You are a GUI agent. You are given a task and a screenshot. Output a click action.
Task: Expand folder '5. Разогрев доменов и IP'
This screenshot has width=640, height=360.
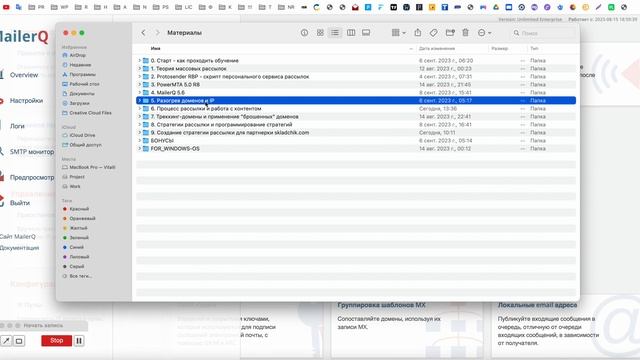coord(139,100)
